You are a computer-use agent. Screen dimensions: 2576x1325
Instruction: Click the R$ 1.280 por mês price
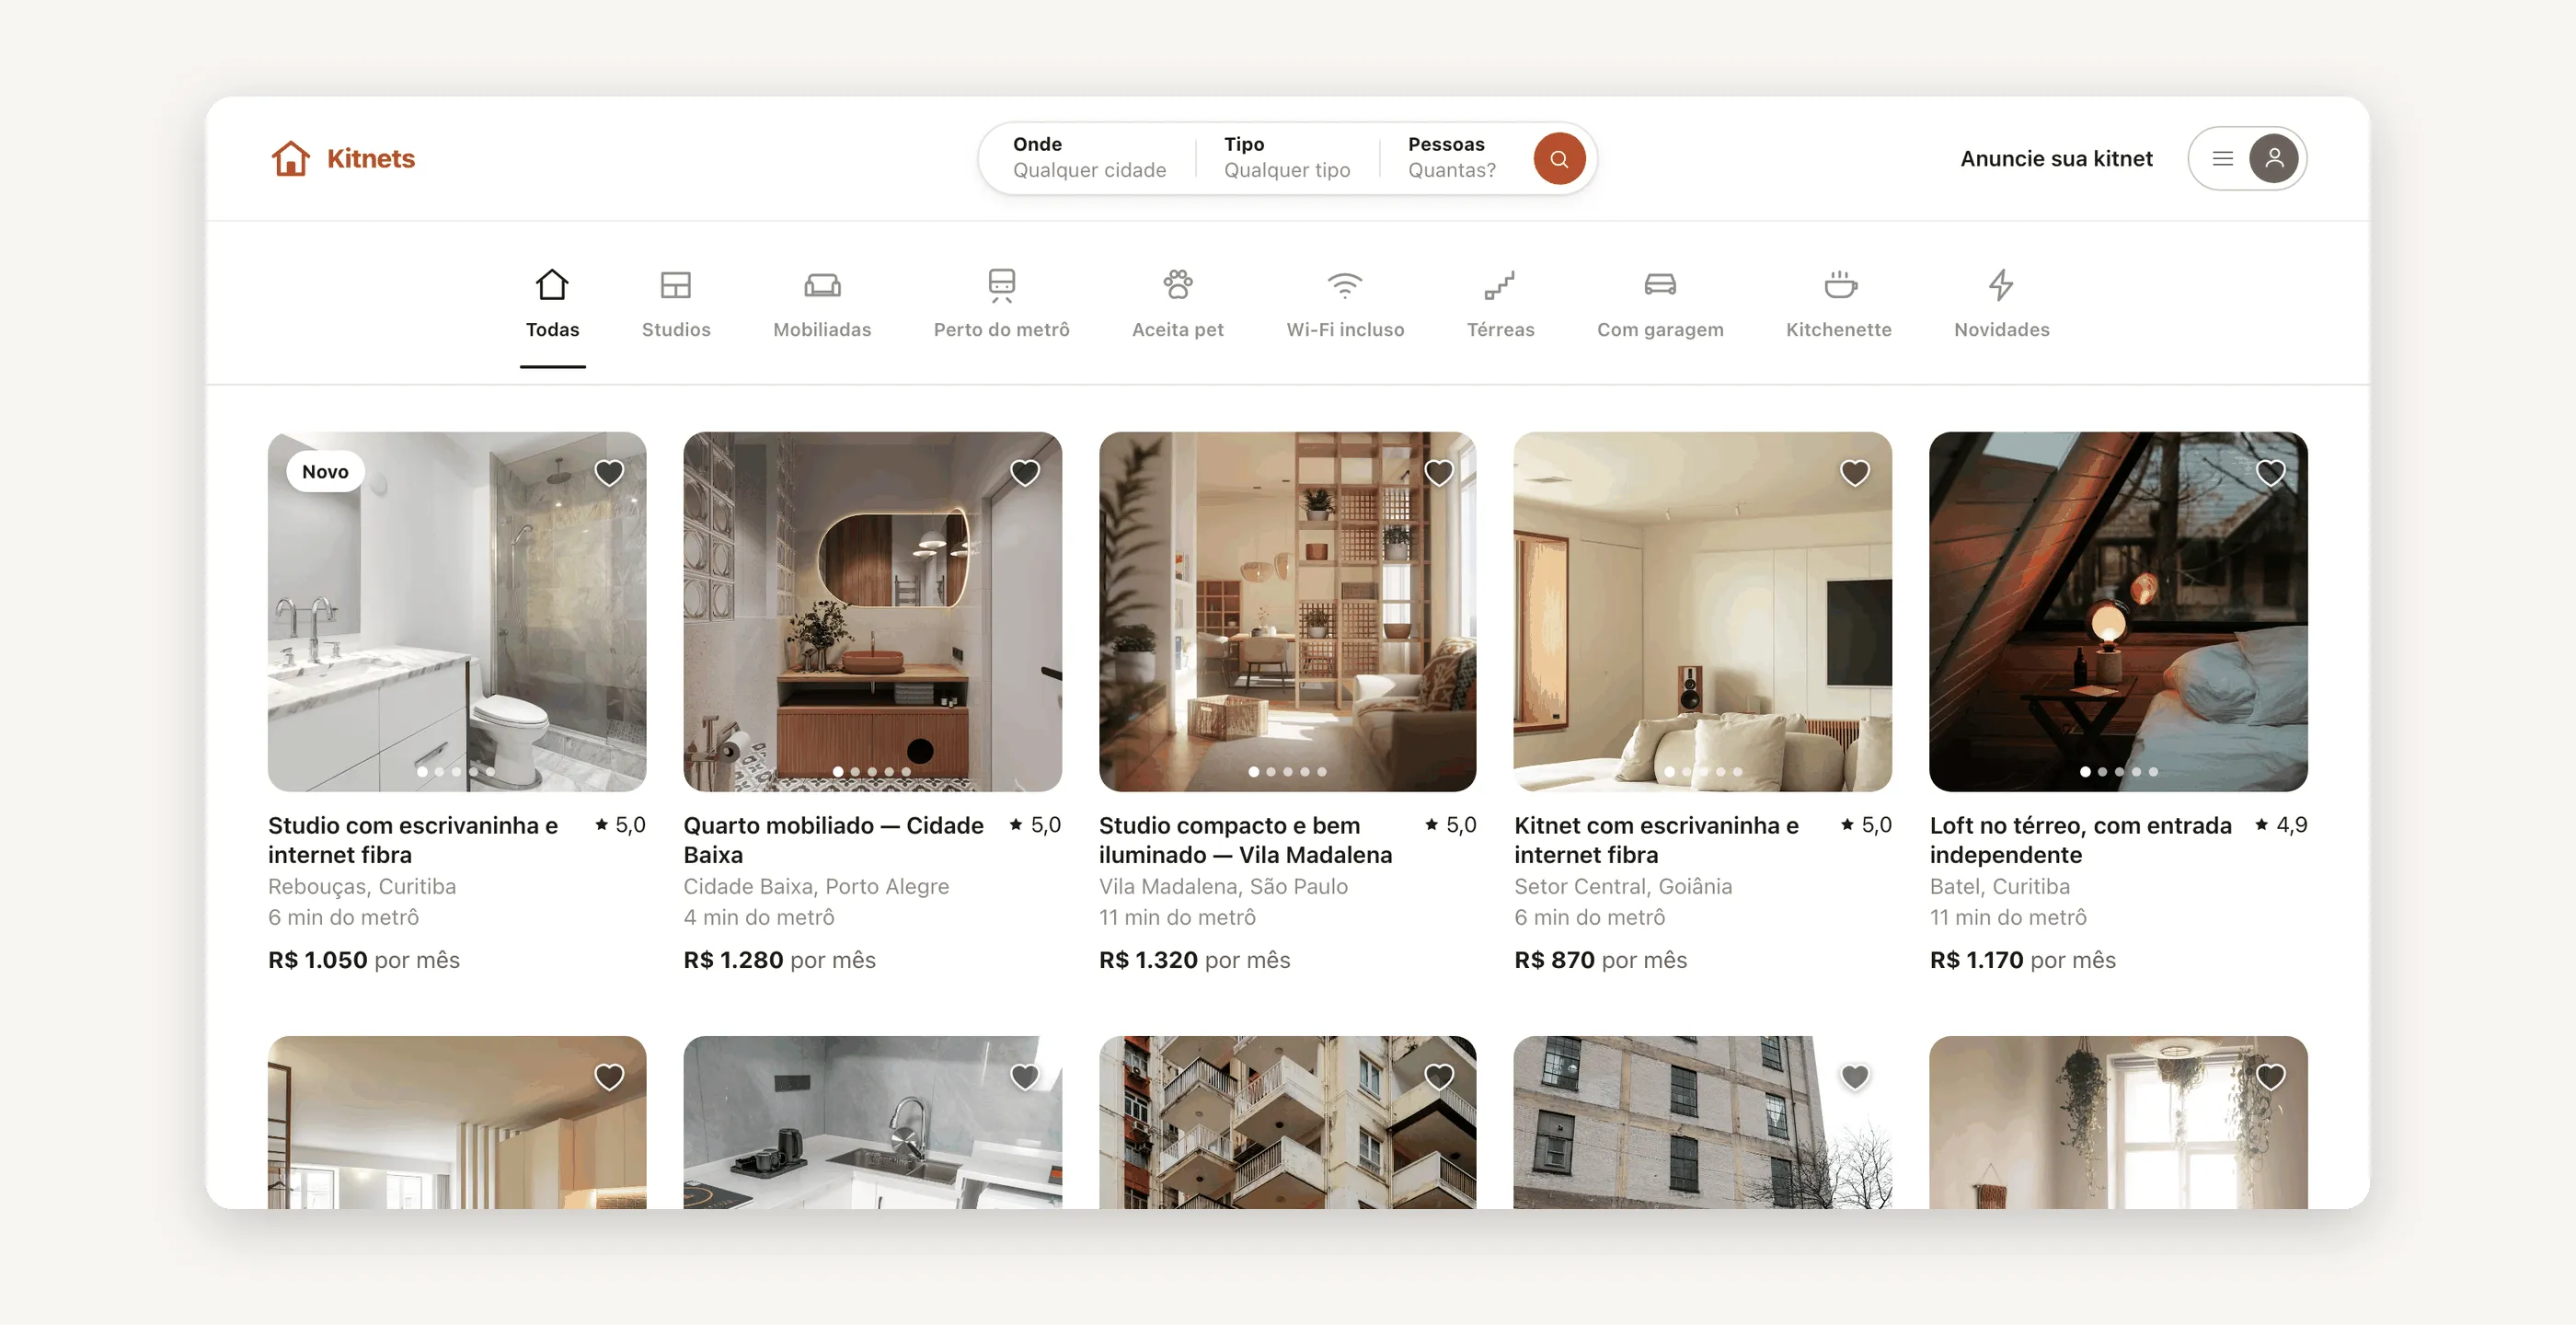coord(779,960)
